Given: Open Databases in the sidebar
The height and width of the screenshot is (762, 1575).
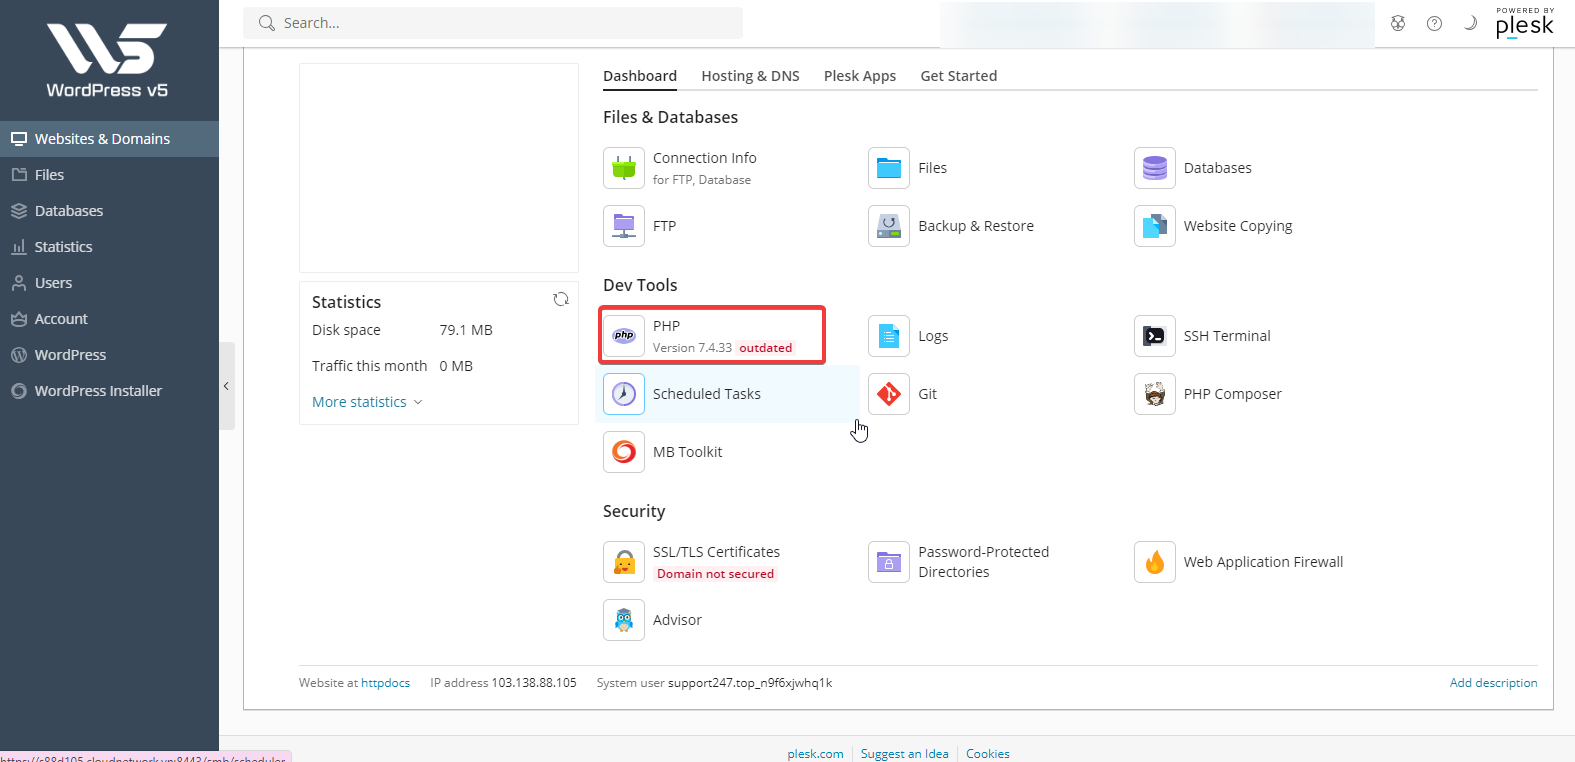Looking at the screenshot, I should coord(109,211).
